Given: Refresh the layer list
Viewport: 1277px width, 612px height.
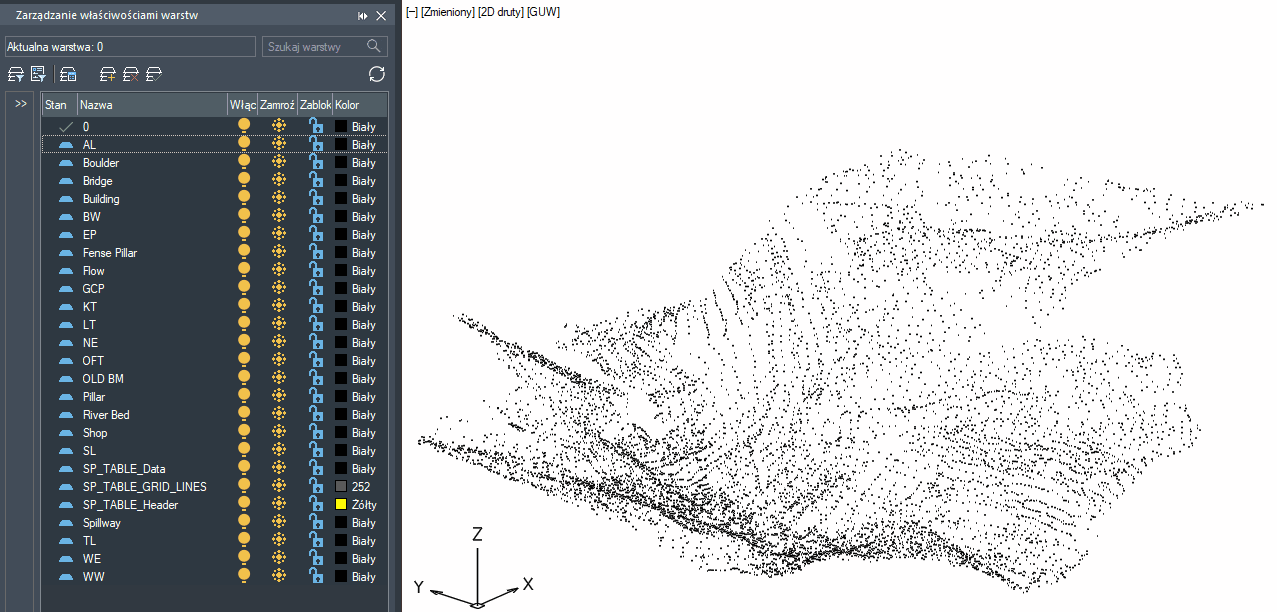Looking at the screenshot, I should coord(376,74).
